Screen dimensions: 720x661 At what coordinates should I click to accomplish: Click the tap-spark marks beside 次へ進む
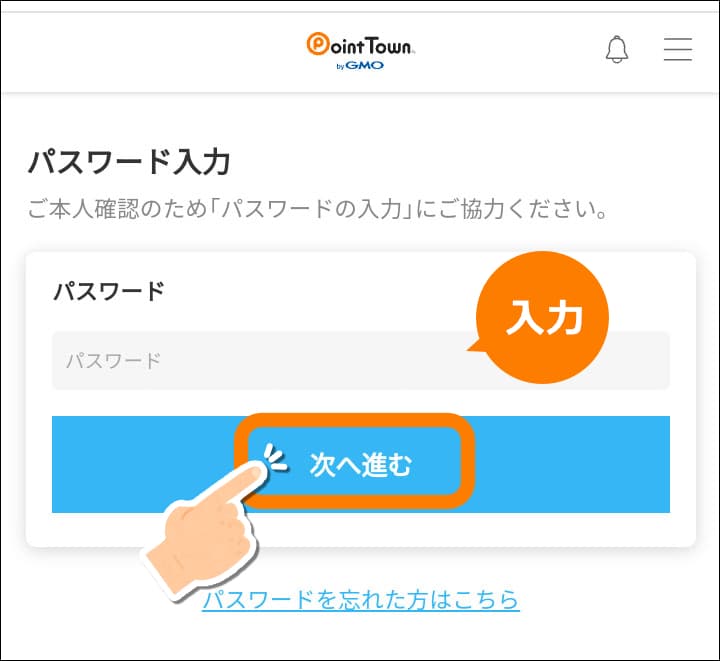276,457
